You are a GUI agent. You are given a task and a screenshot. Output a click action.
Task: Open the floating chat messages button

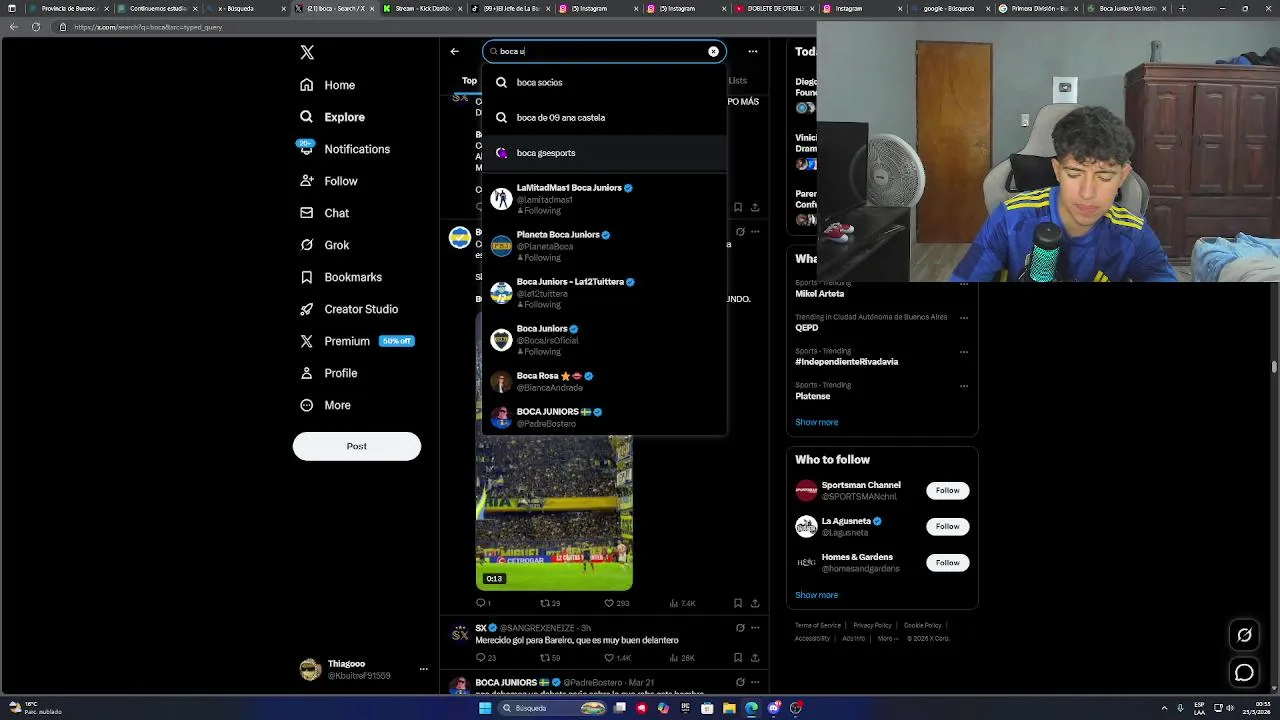(1244, 673)
